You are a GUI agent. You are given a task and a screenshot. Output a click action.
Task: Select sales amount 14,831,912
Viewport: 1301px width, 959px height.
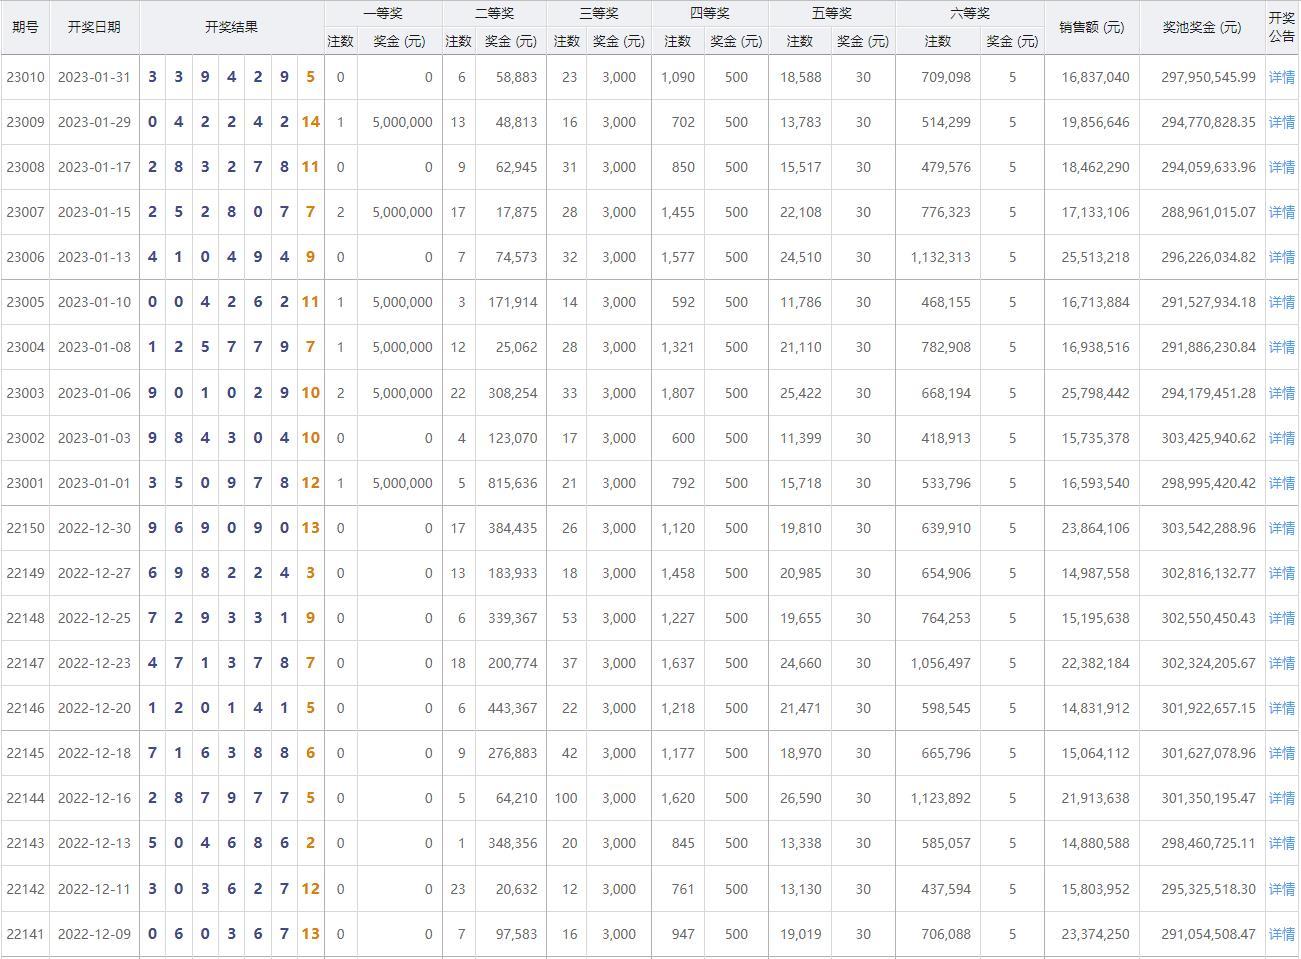(x=1096, y=708)
